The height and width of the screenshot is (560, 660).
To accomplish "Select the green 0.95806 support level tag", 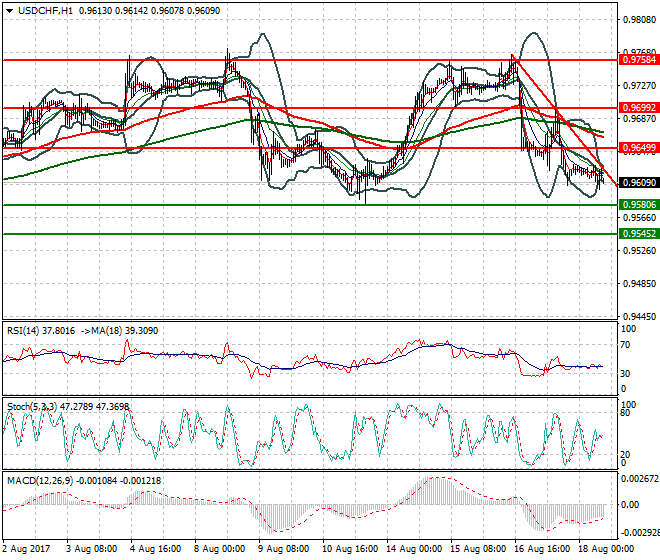I will (x=638, y=205).
